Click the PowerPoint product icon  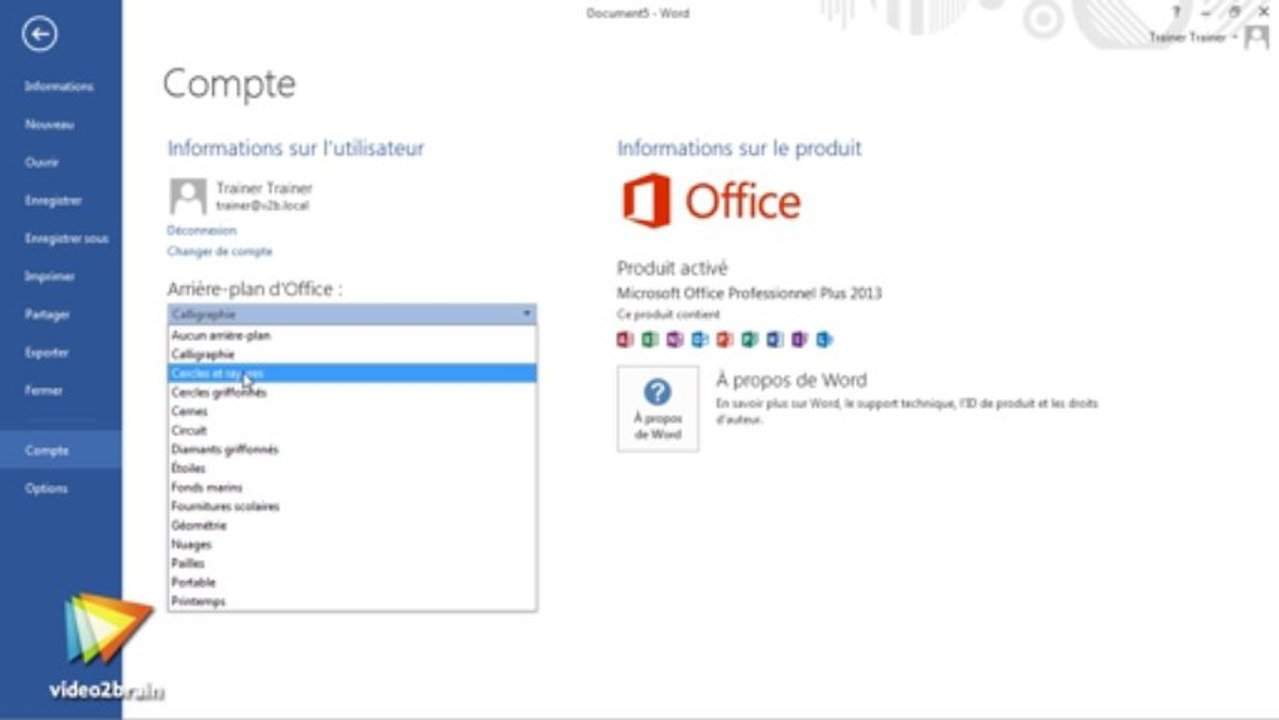pyautogui.click(x=725, y=340)
